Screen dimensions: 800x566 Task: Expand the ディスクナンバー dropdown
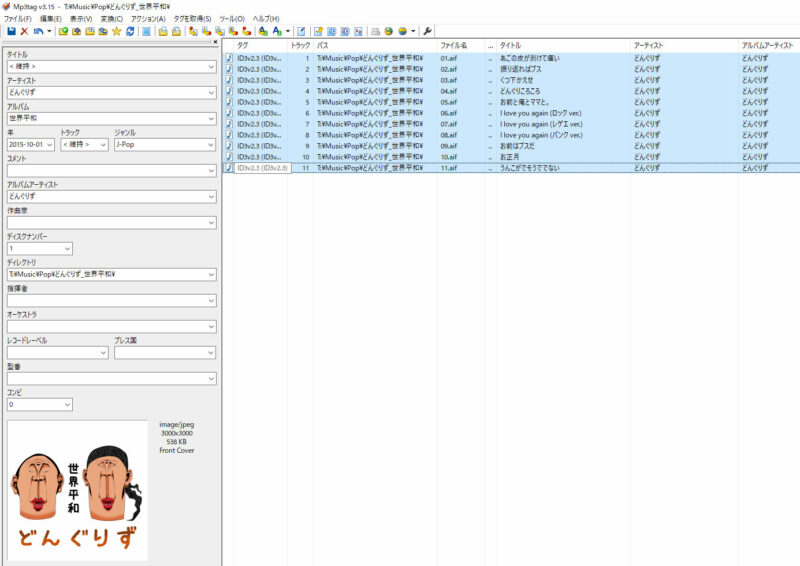(67, 249)
